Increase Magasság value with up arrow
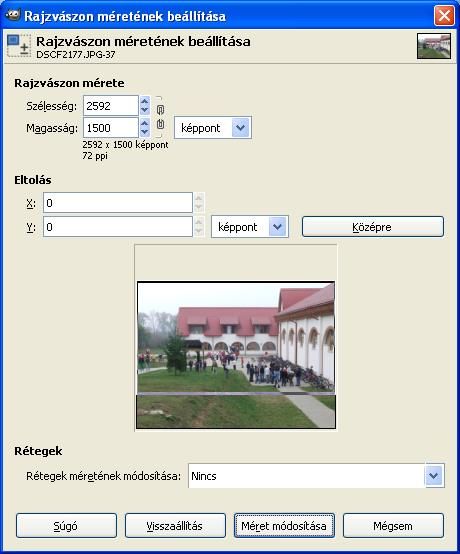 coord(144,123)
